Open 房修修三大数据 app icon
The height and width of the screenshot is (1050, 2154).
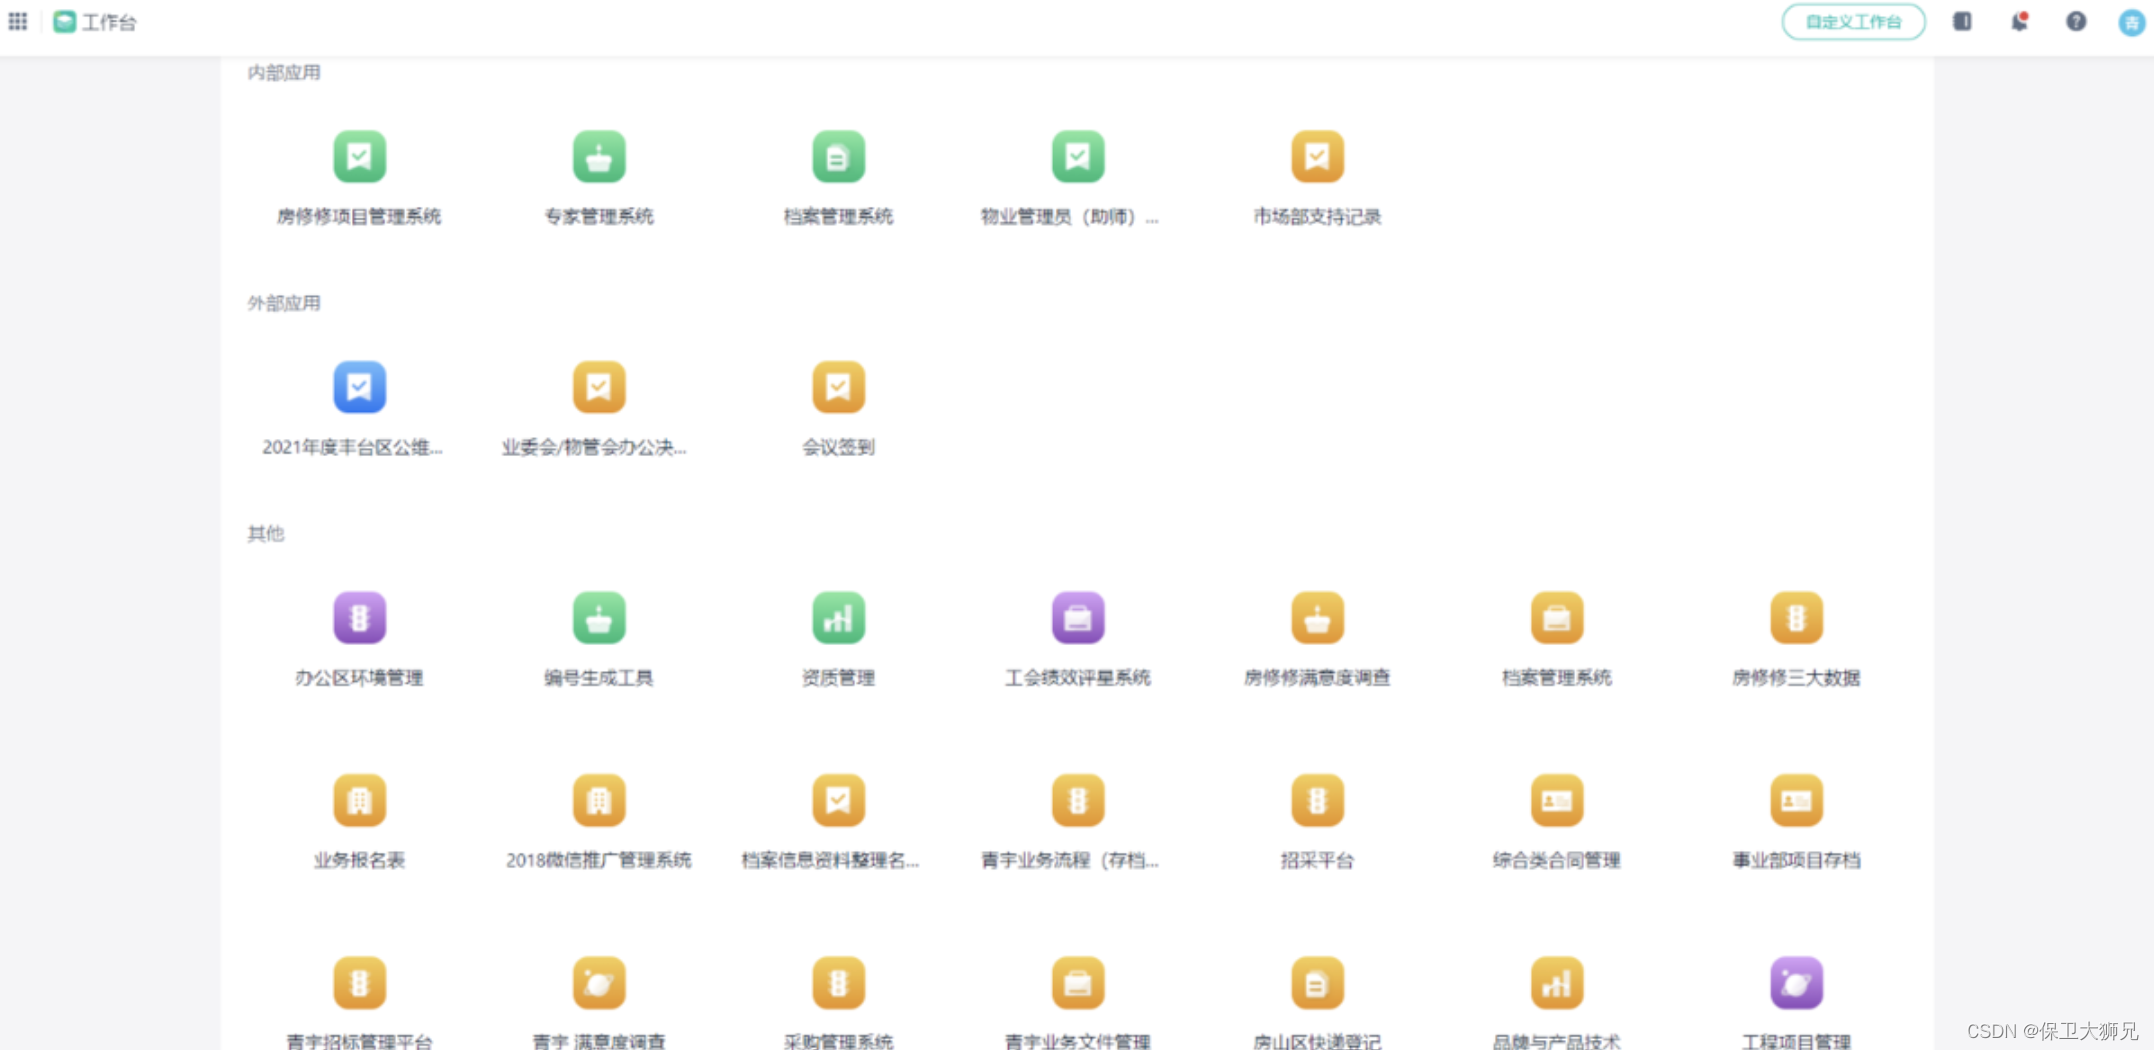click(x=1796, y=618)
